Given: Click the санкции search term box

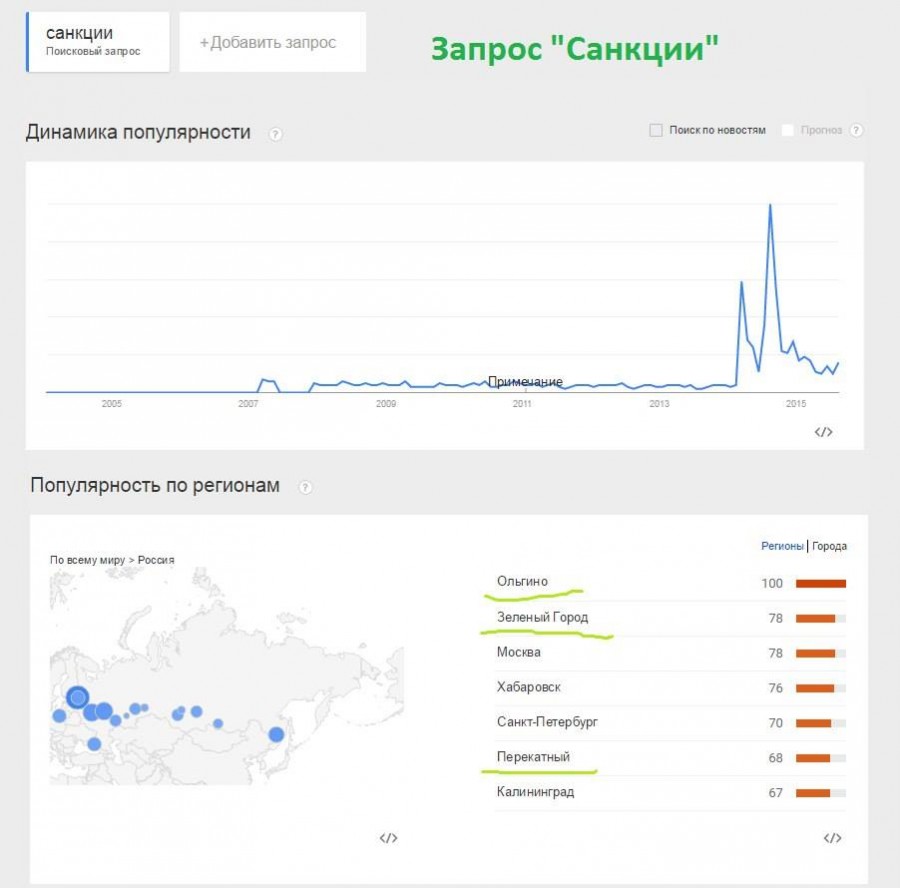Looking at the screenshot, I should pyautogui.click(x=98, y=41).
